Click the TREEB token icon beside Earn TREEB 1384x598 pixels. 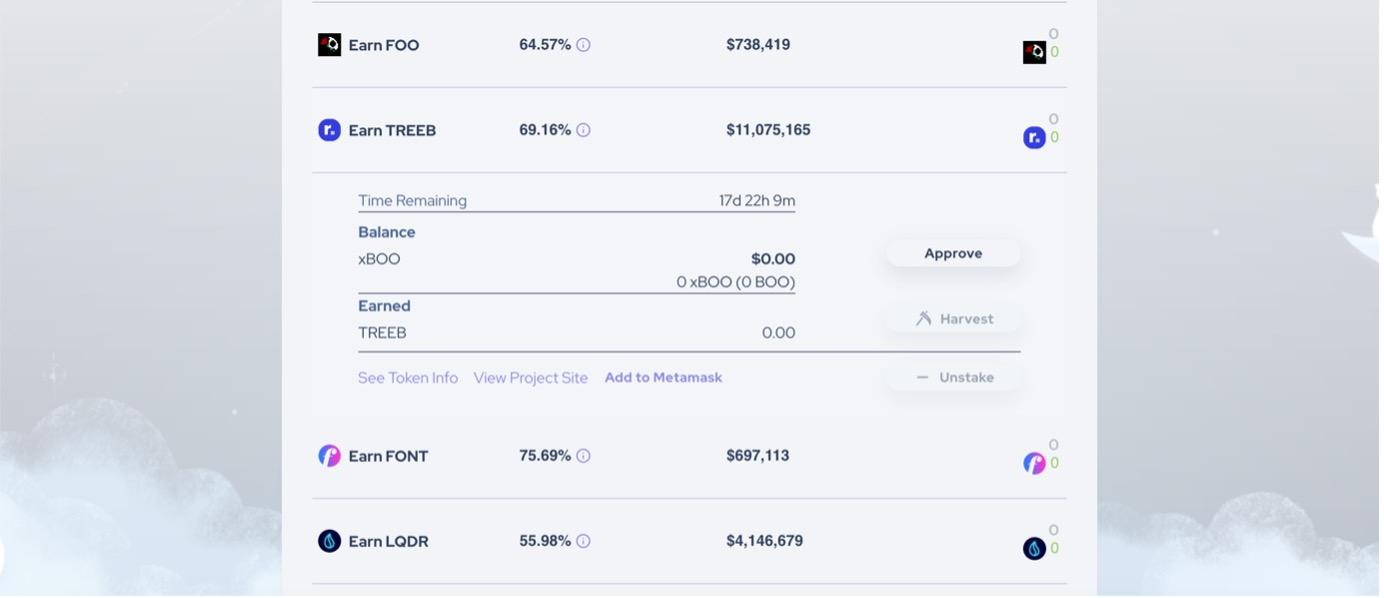(329, 130)
